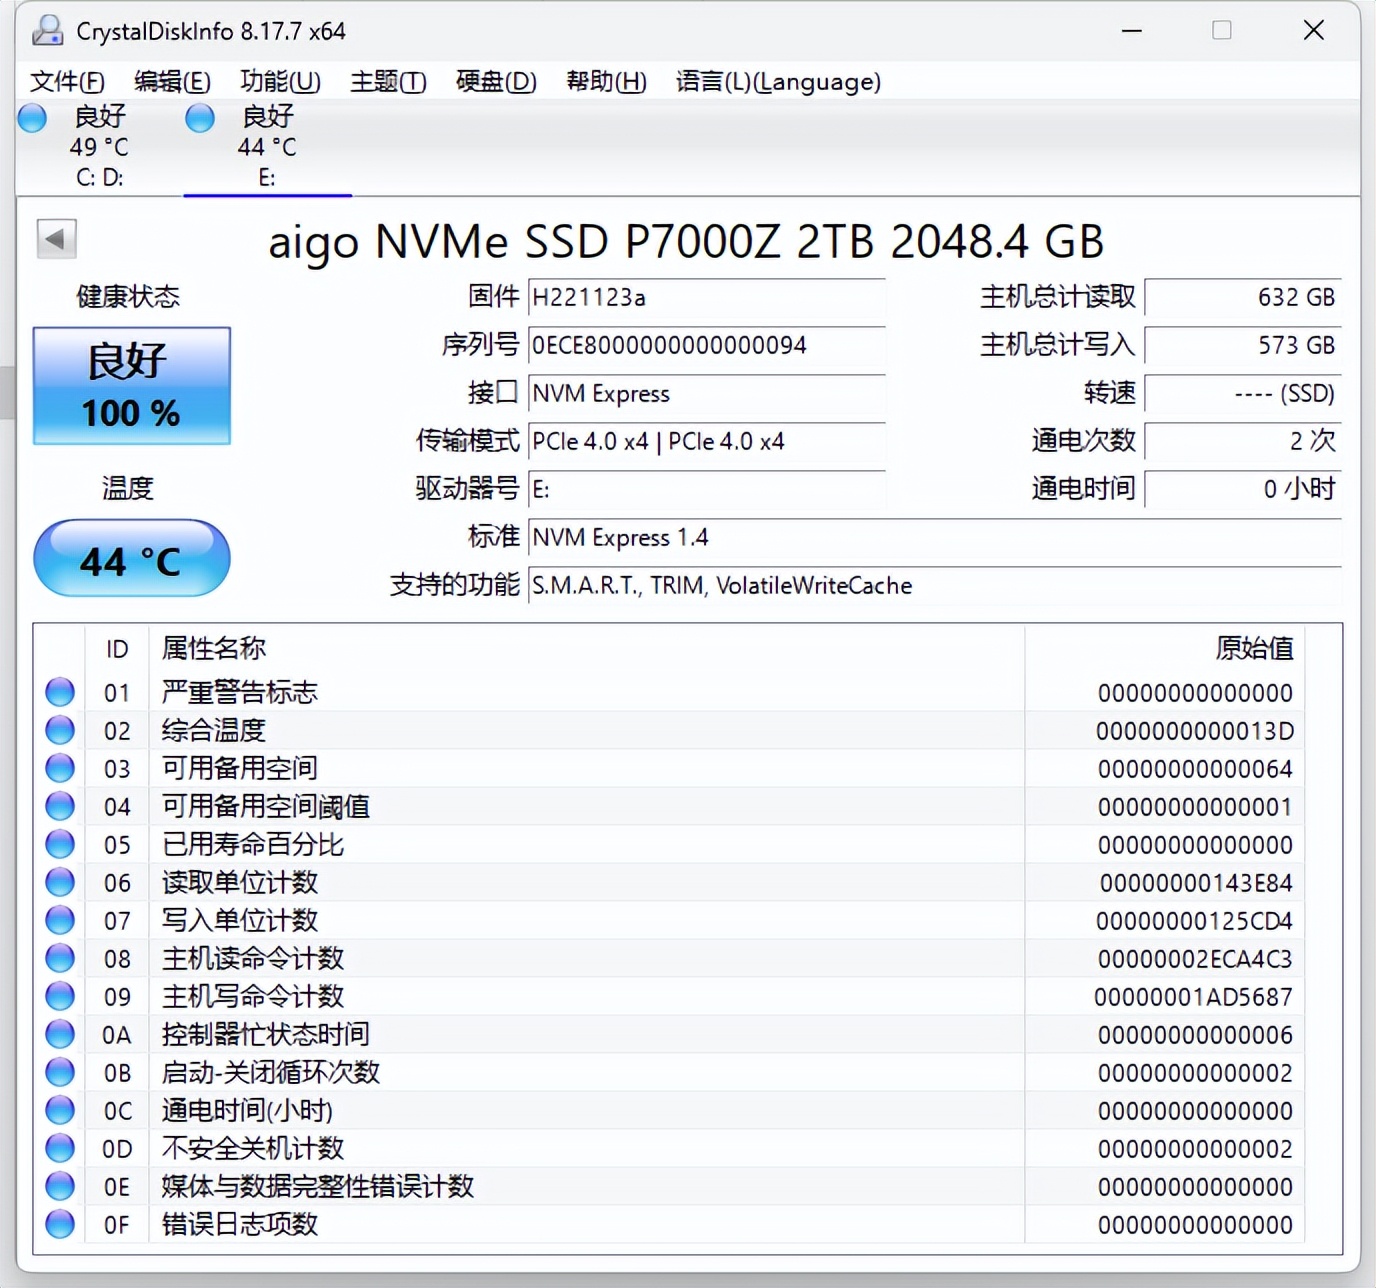Click the 44 °C temperature indicator

point(131,559)
